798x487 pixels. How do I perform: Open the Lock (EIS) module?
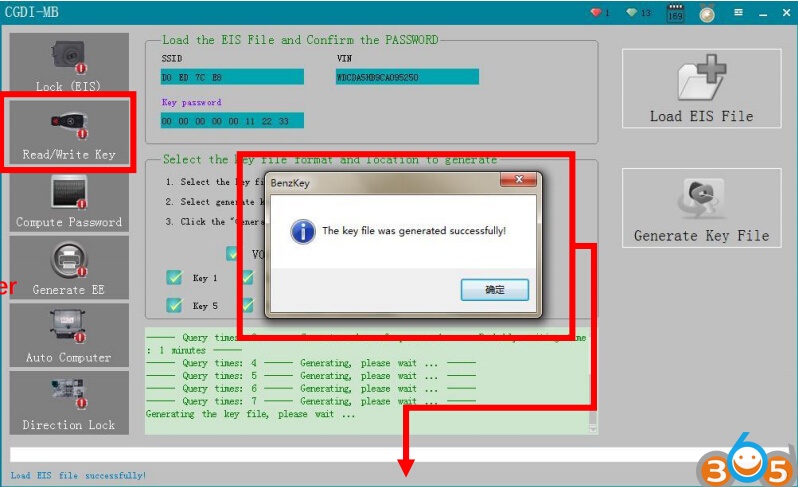69,63
